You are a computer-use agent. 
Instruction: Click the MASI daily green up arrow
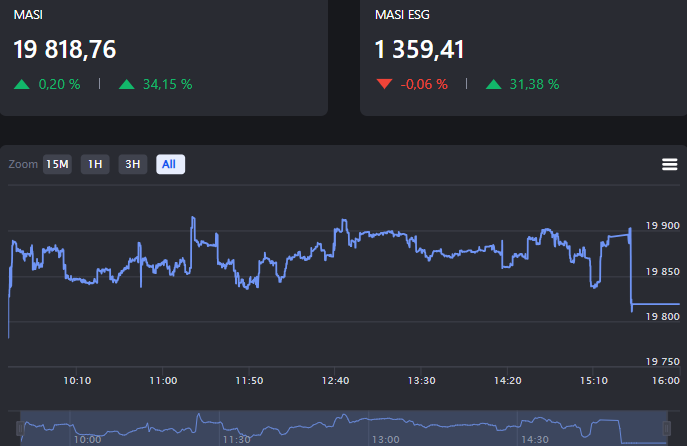pyautogui.click(x=22, y=84)
